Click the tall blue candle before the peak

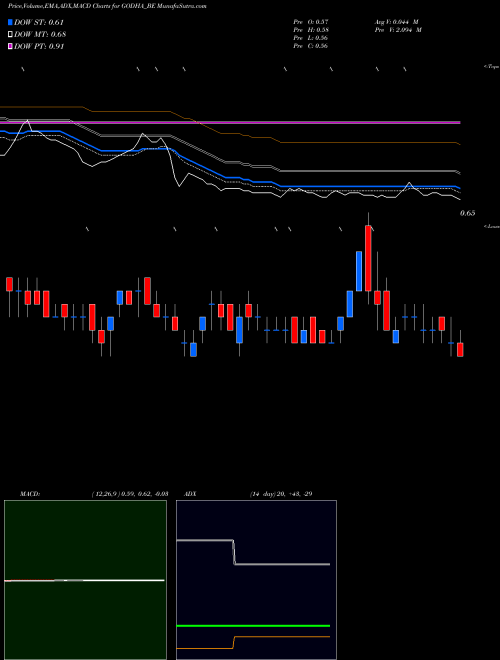tap(359, 271)
